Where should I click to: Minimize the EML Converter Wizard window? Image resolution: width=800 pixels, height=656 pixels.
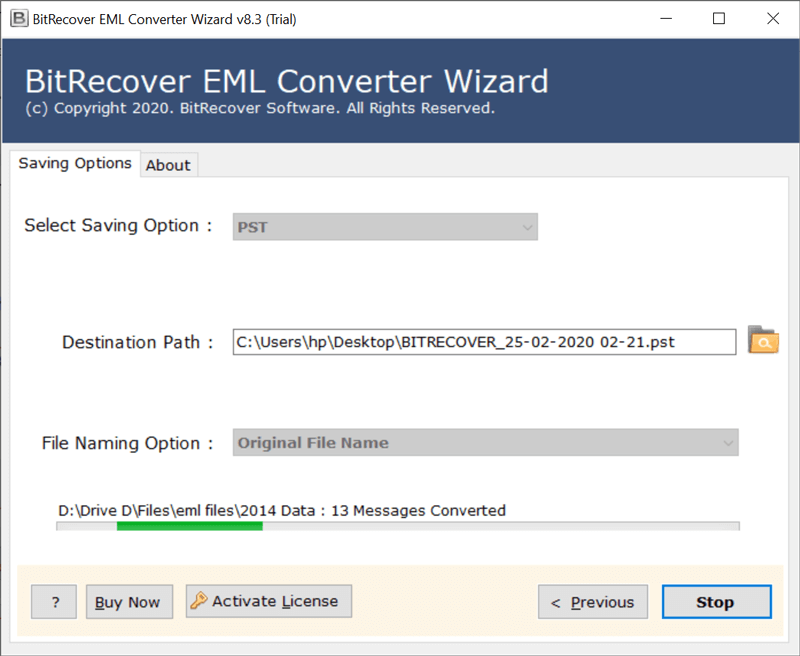666,19
